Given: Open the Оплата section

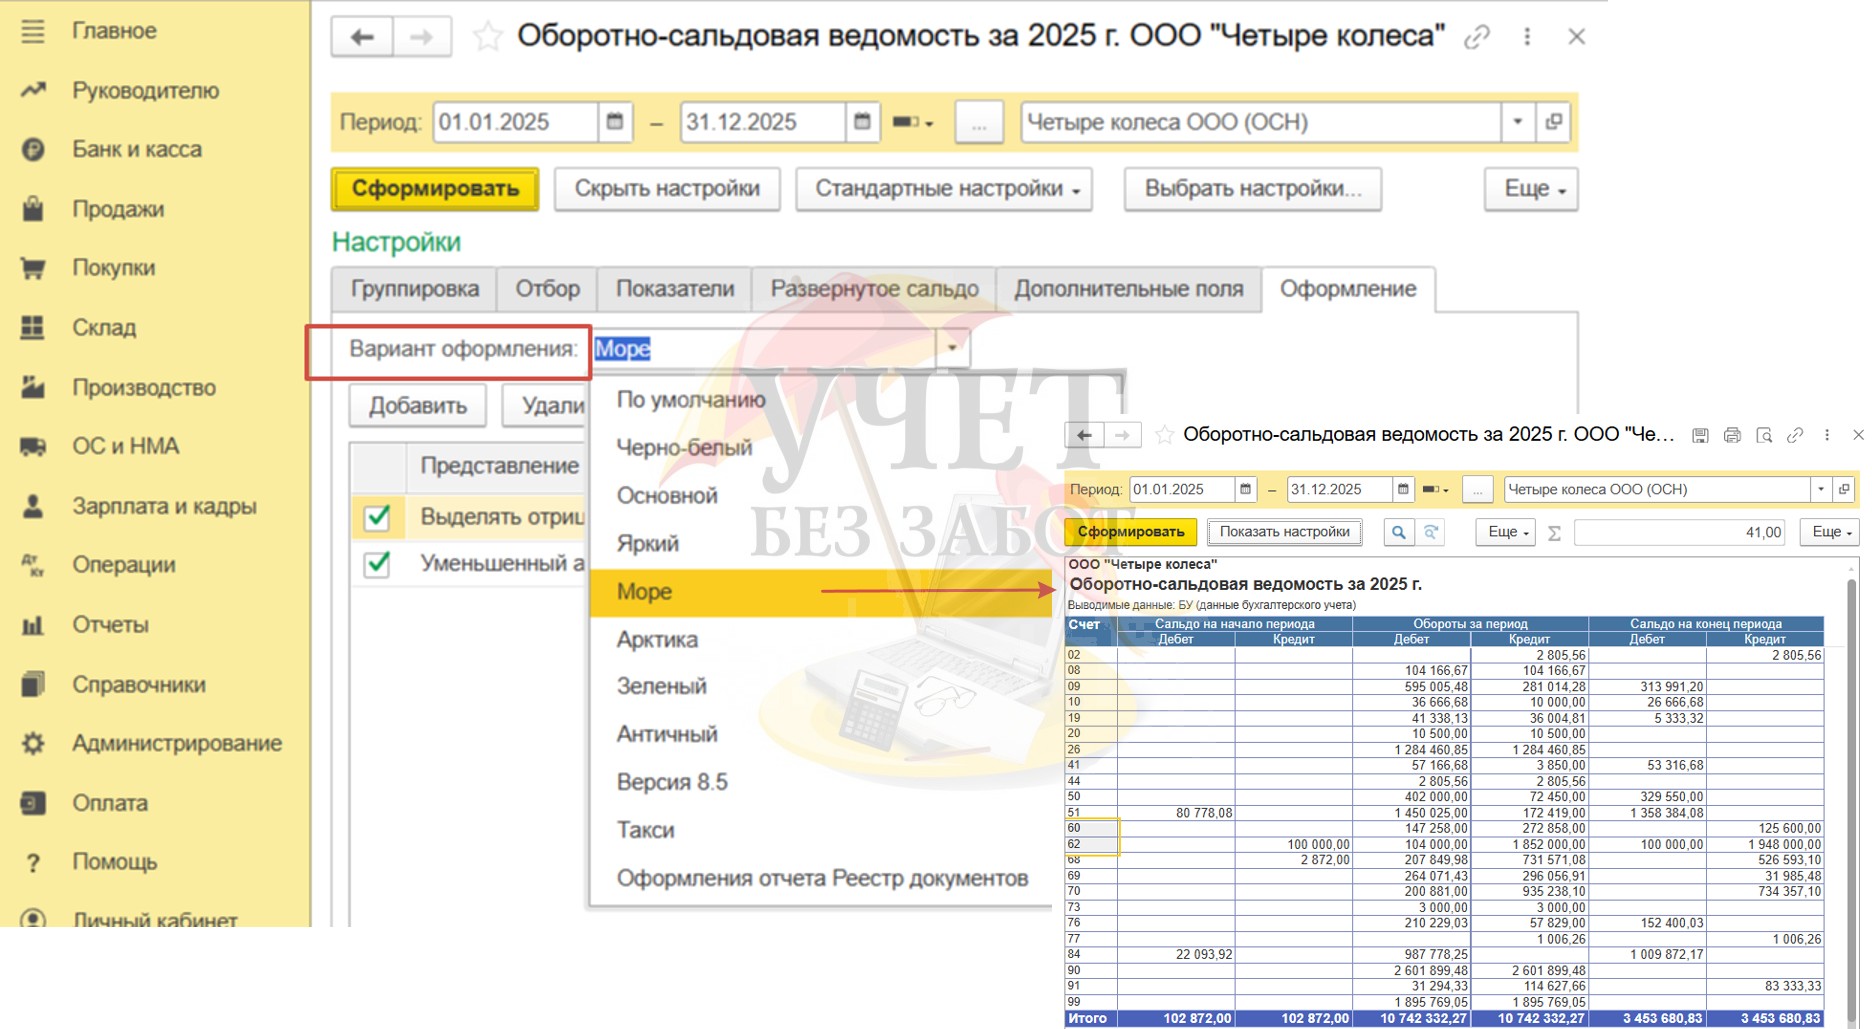Looking at the screenshot, I should pos(109,803).
